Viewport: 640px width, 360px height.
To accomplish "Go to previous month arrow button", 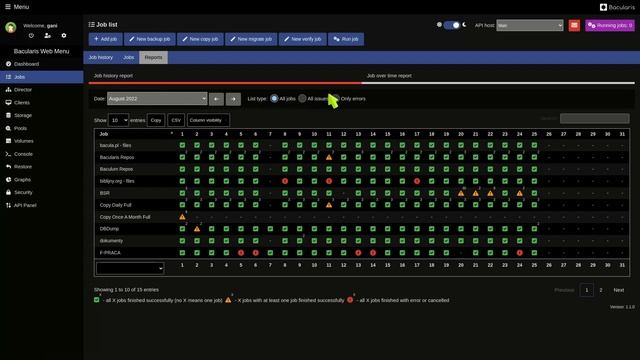I will pos(216,99).
